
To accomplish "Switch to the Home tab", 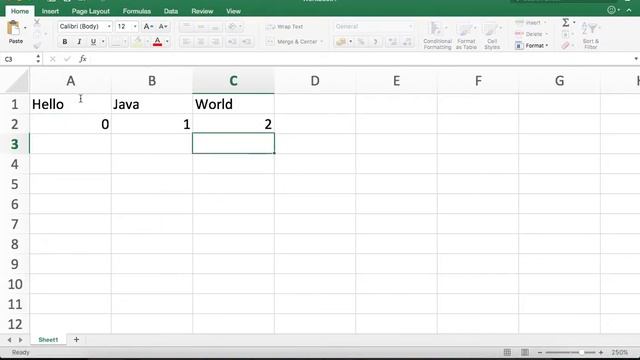I will tap(20, 11).
